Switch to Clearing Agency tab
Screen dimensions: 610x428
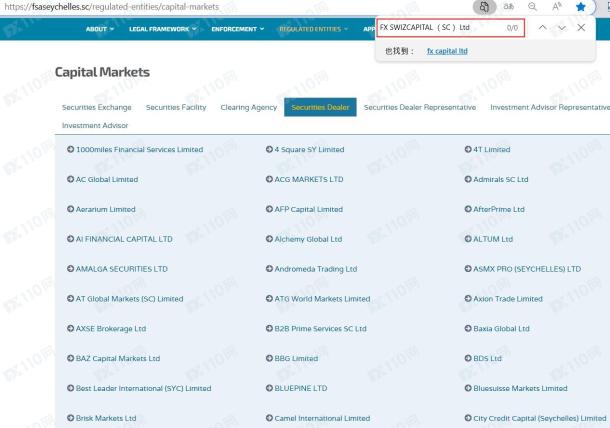click(x=249, y=107)
